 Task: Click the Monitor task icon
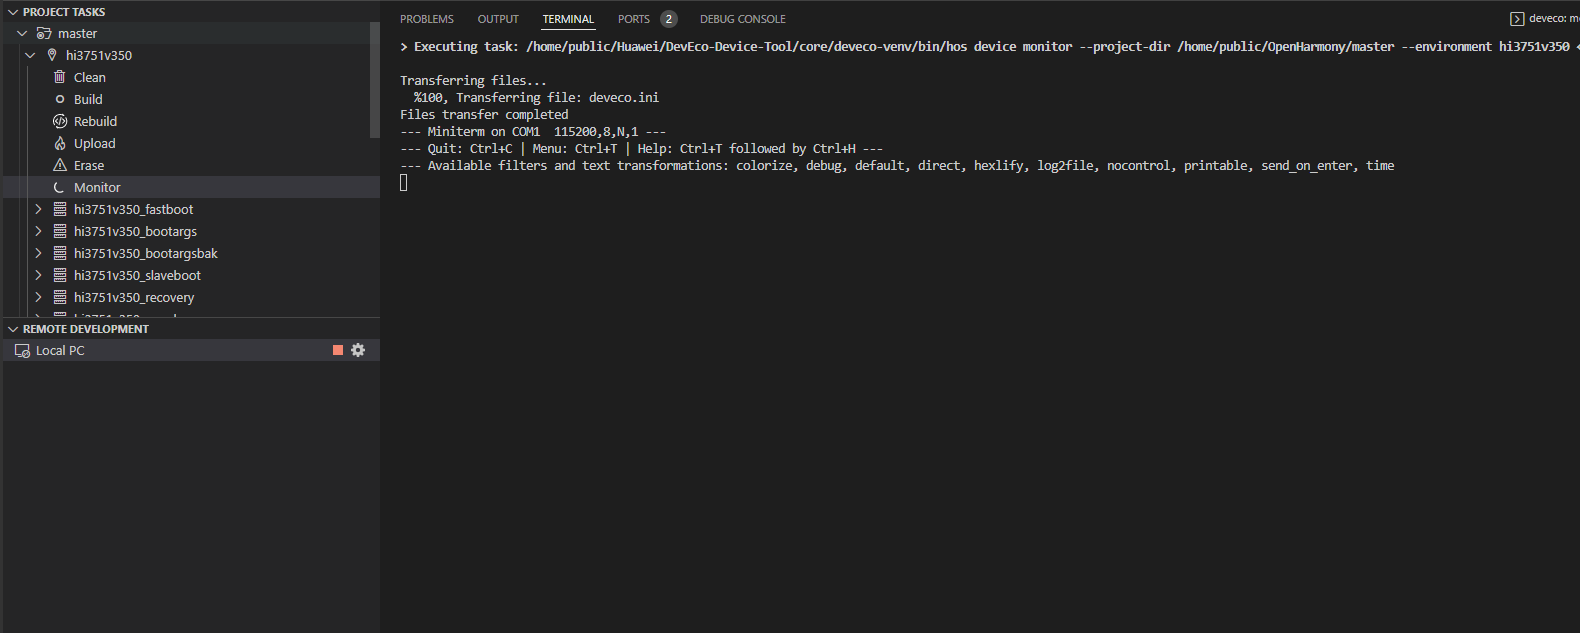pyautogui.click(x=60, y=187)
